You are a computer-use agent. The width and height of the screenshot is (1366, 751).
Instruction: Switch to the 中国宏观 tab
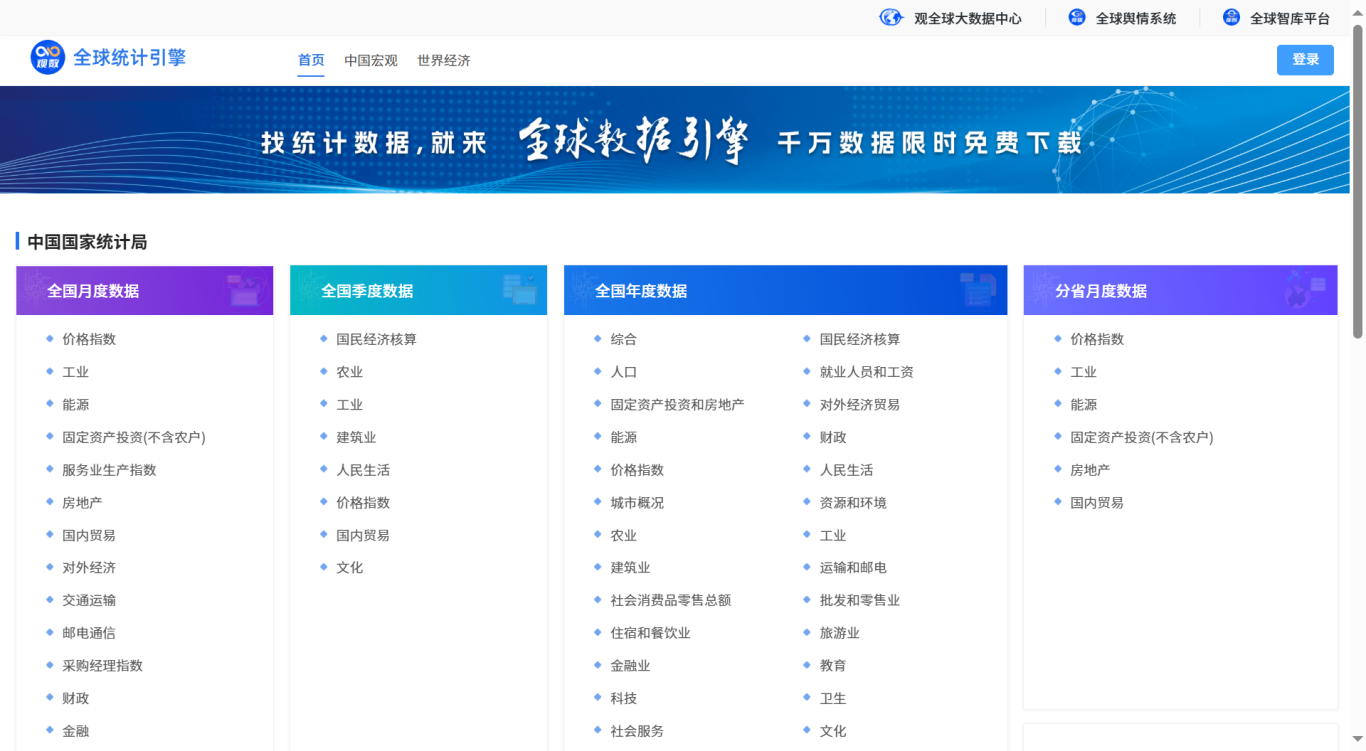(x=371, y=61)
